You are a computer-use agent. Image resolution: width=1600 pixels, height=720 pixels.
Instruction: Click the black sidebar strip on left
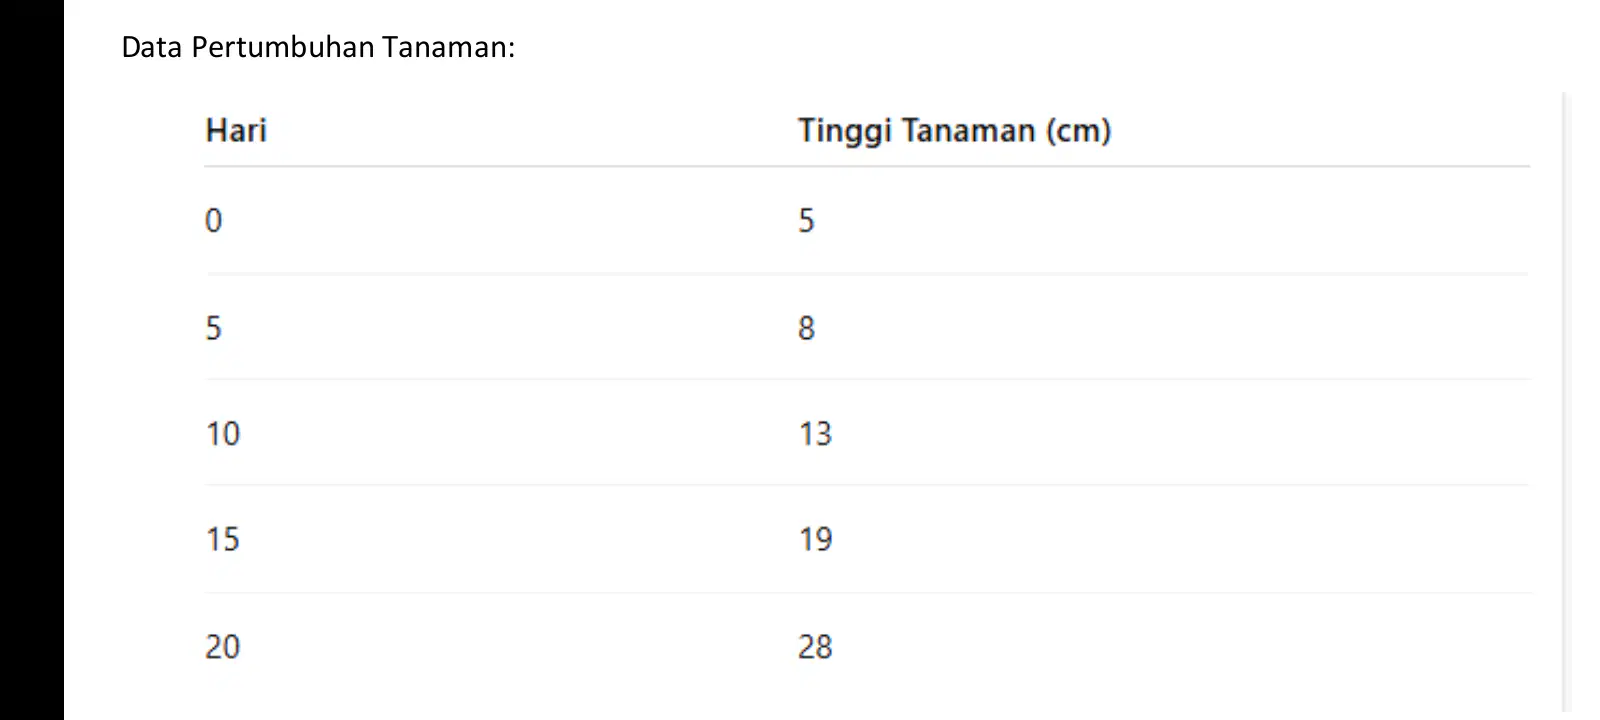32,360
